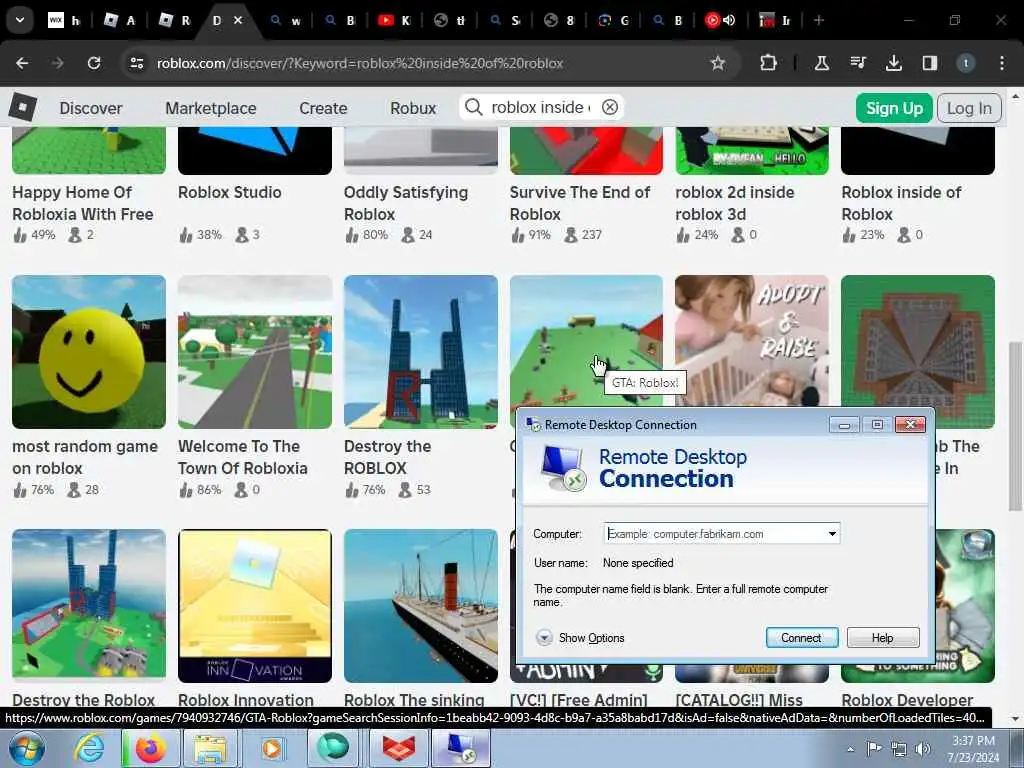Viewport: 1024px width, 768px height.
Task: Open Oddly Satisfying Roblox title link
Action: click(x=406, y=203)
